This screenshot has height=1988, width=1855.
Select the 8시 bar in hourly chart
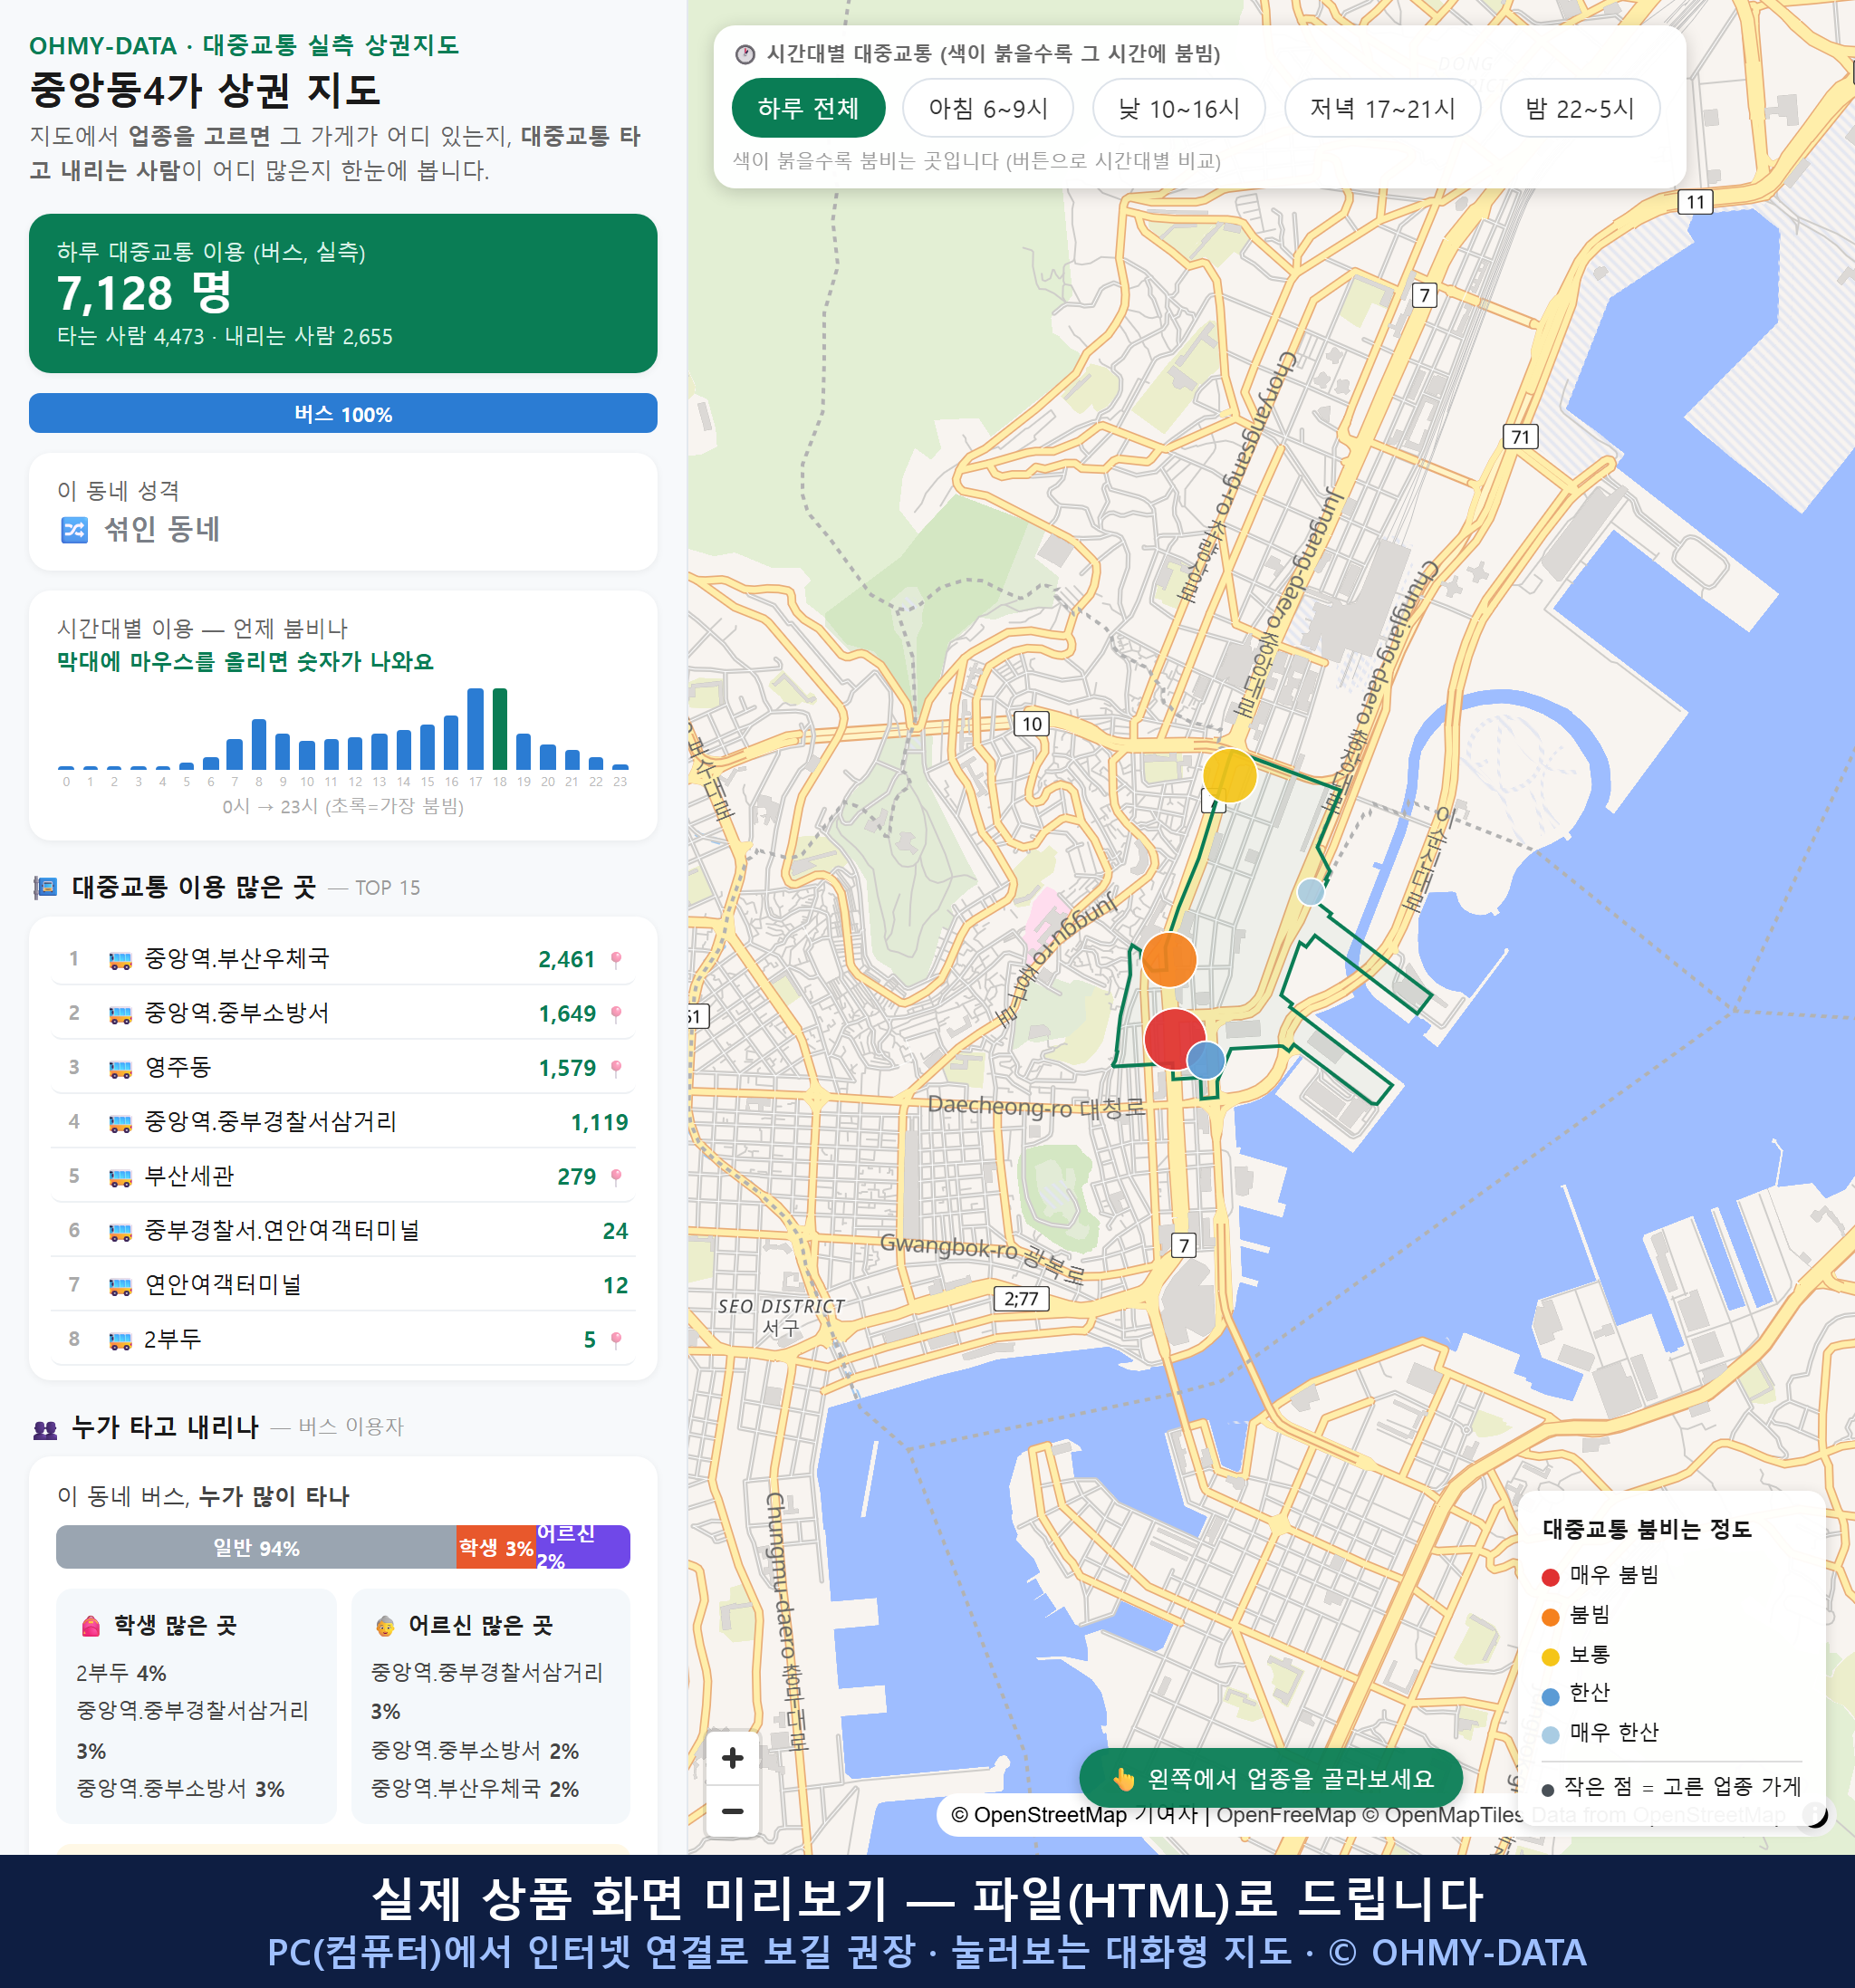(259, 743)
